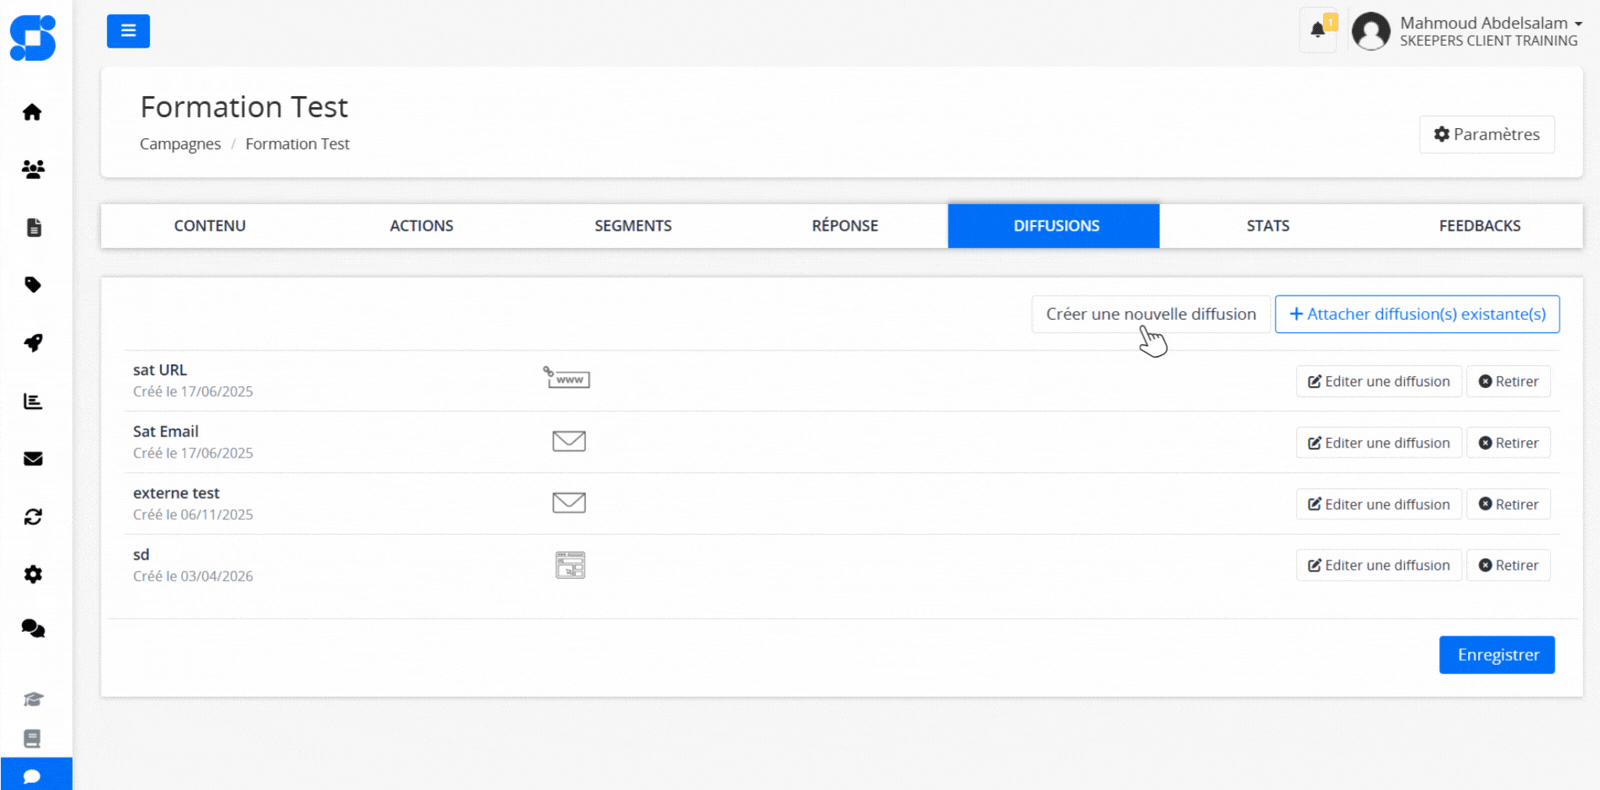Open the graduation cap icon in the sidebar

[x=32, y=699]
